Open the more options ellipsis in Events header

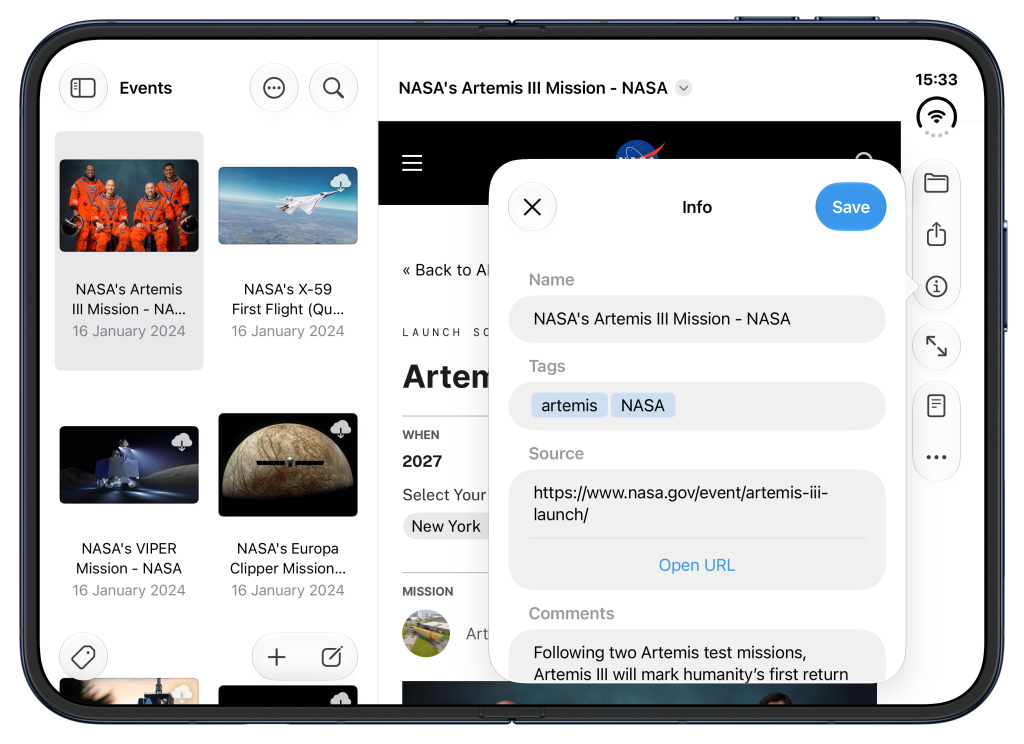[274, 88]
